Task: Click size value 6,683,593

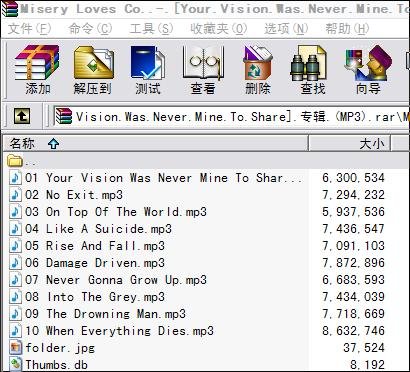Action: click(x=353, y=280)
